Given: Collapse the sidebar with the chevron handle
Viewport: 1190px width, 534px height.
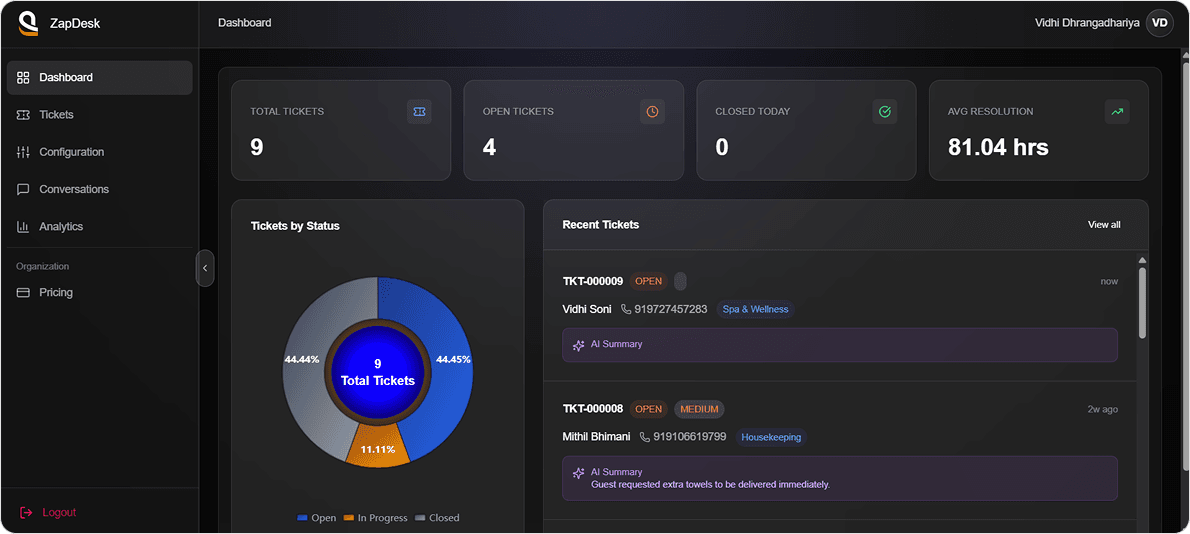Looking at the screenshot, I should coord(205,268).
